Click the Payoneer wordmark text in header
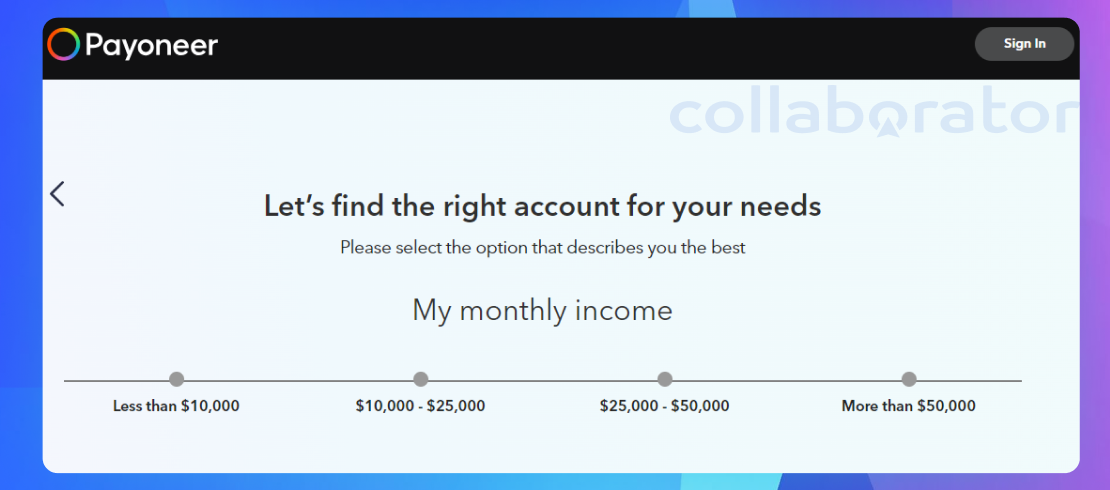The image size is (1110, 490). coord(151,46)
